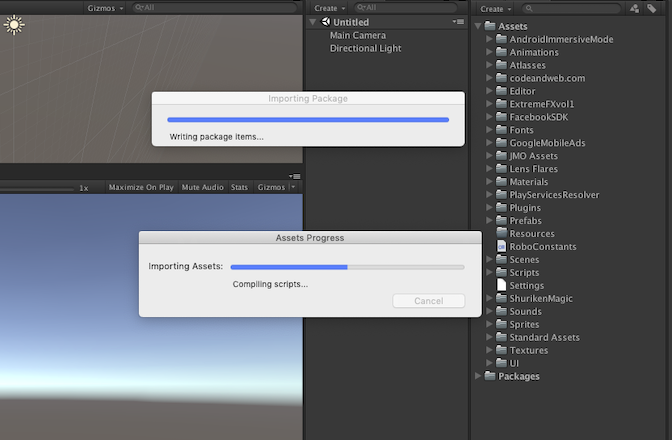Click the Importing Assets progress bar

pyautogui.click(x=347, y=267)
